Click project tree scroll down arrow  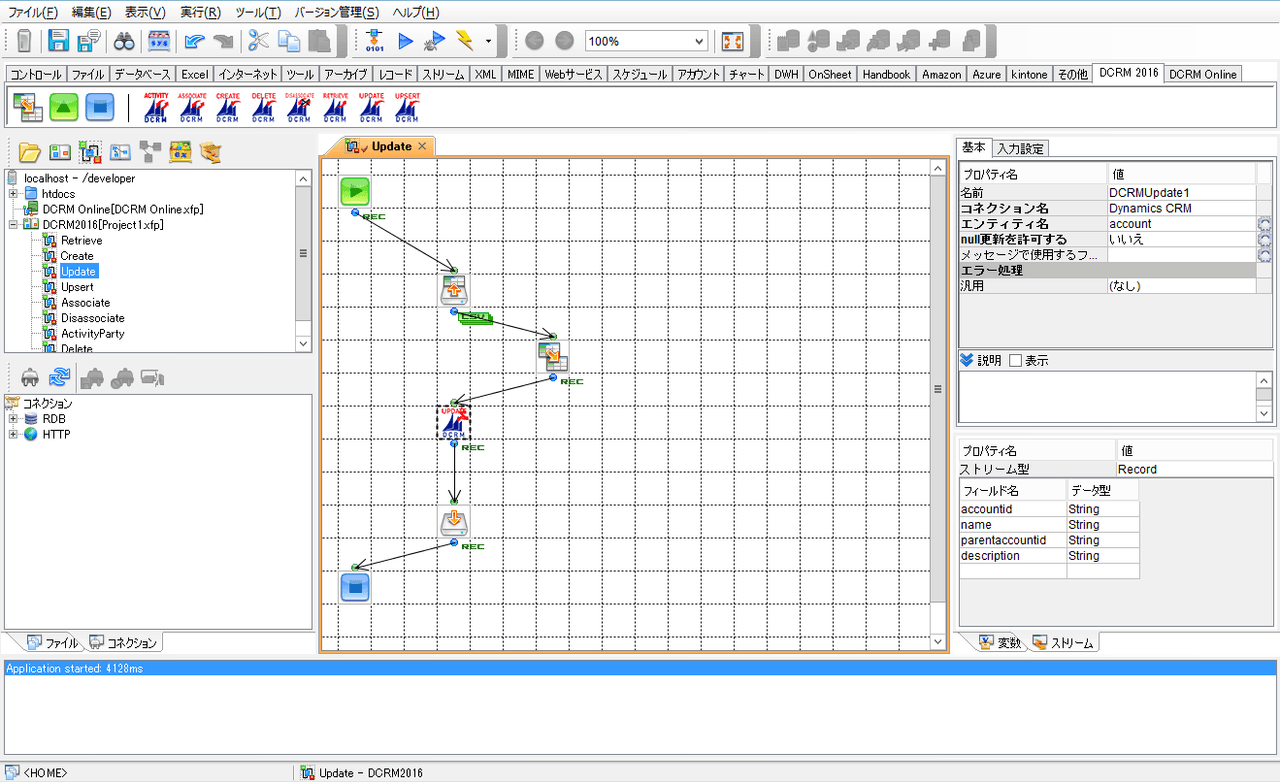coord(304,343)
